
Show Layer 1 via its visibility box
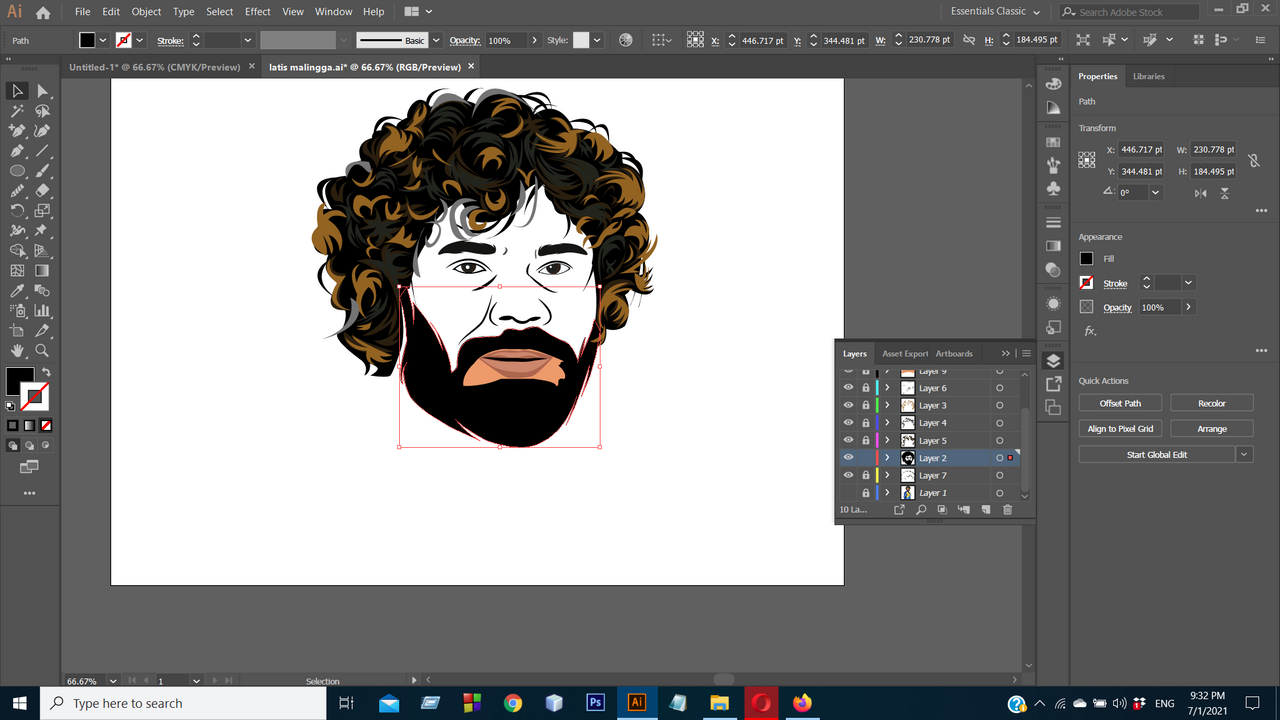[x=848, y=493]
